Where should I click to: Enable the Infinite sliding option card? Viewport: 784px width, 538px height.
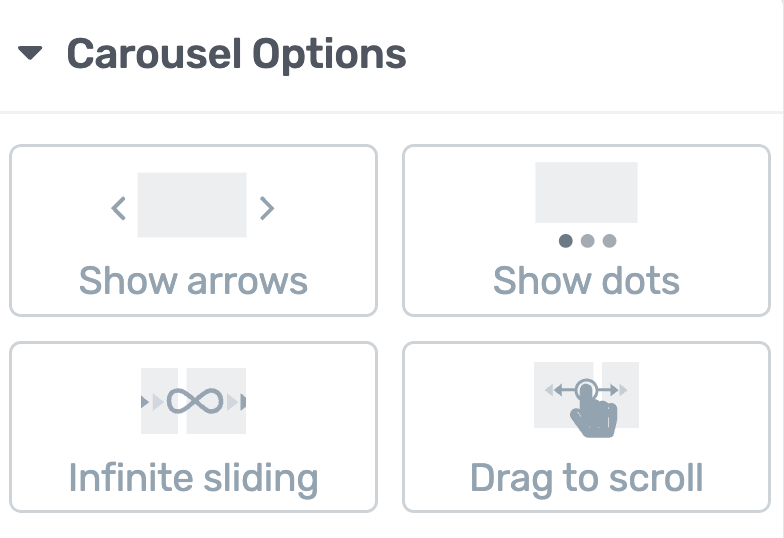(193, 427)
